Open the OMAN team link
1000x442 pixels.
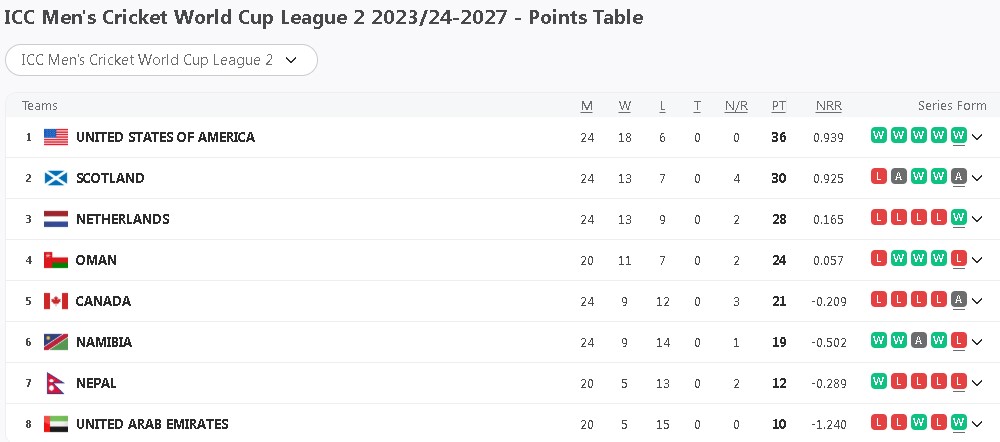[x=96, y=260]
